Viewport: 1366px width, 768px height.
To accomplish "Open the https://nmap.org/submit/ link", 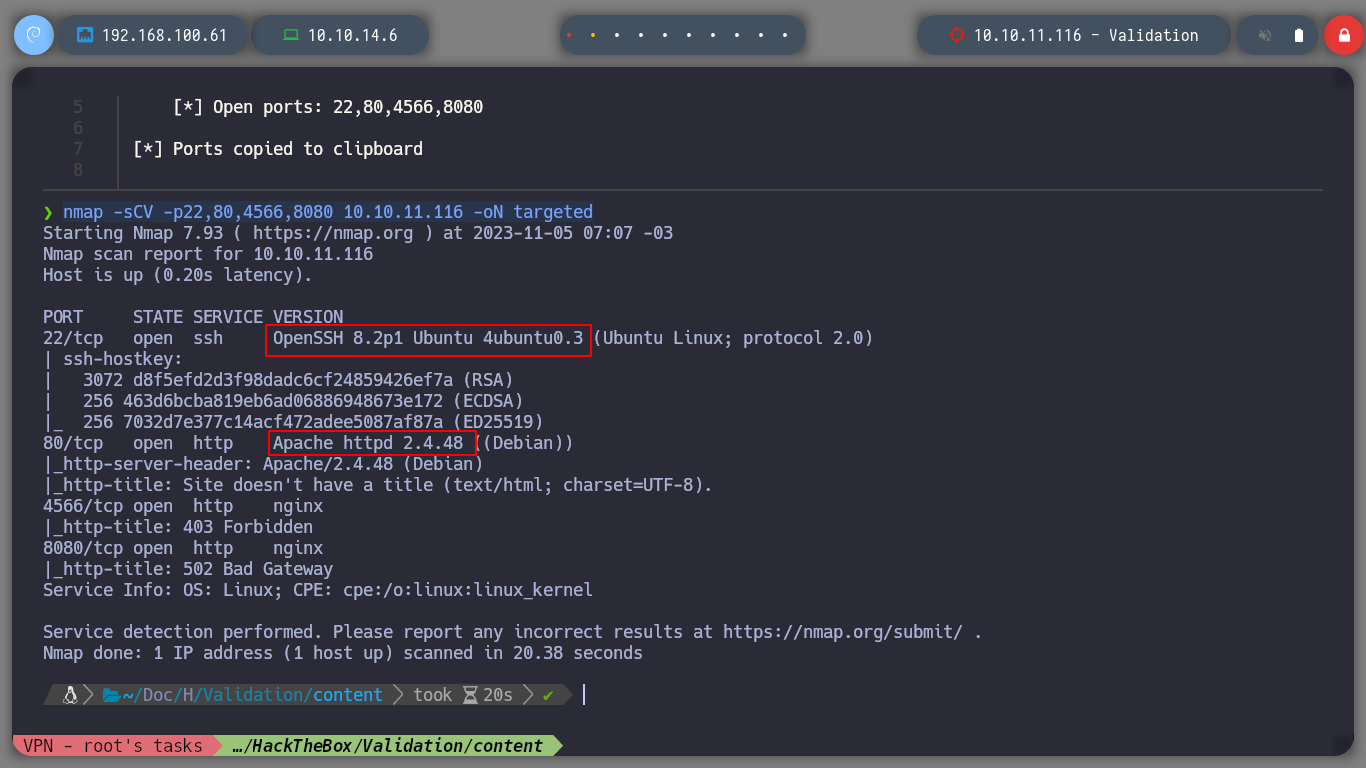I will (x=843, y=632).
